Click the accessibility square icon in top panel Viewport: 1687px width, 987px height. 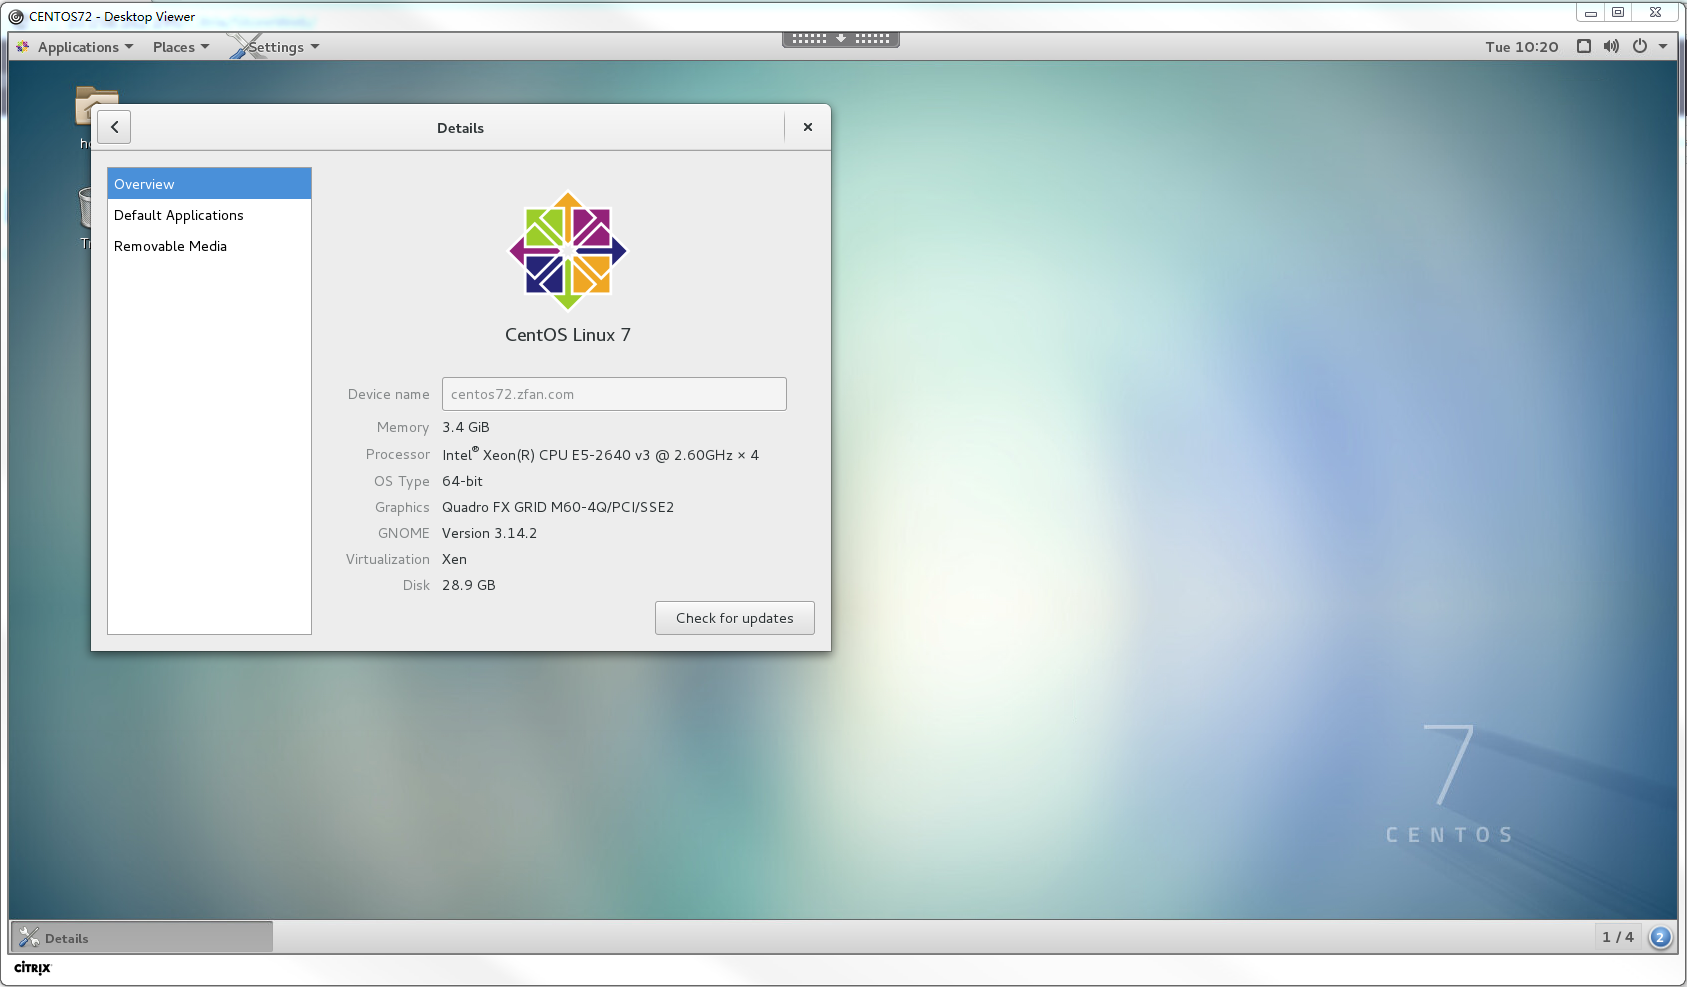(1584, 47)
